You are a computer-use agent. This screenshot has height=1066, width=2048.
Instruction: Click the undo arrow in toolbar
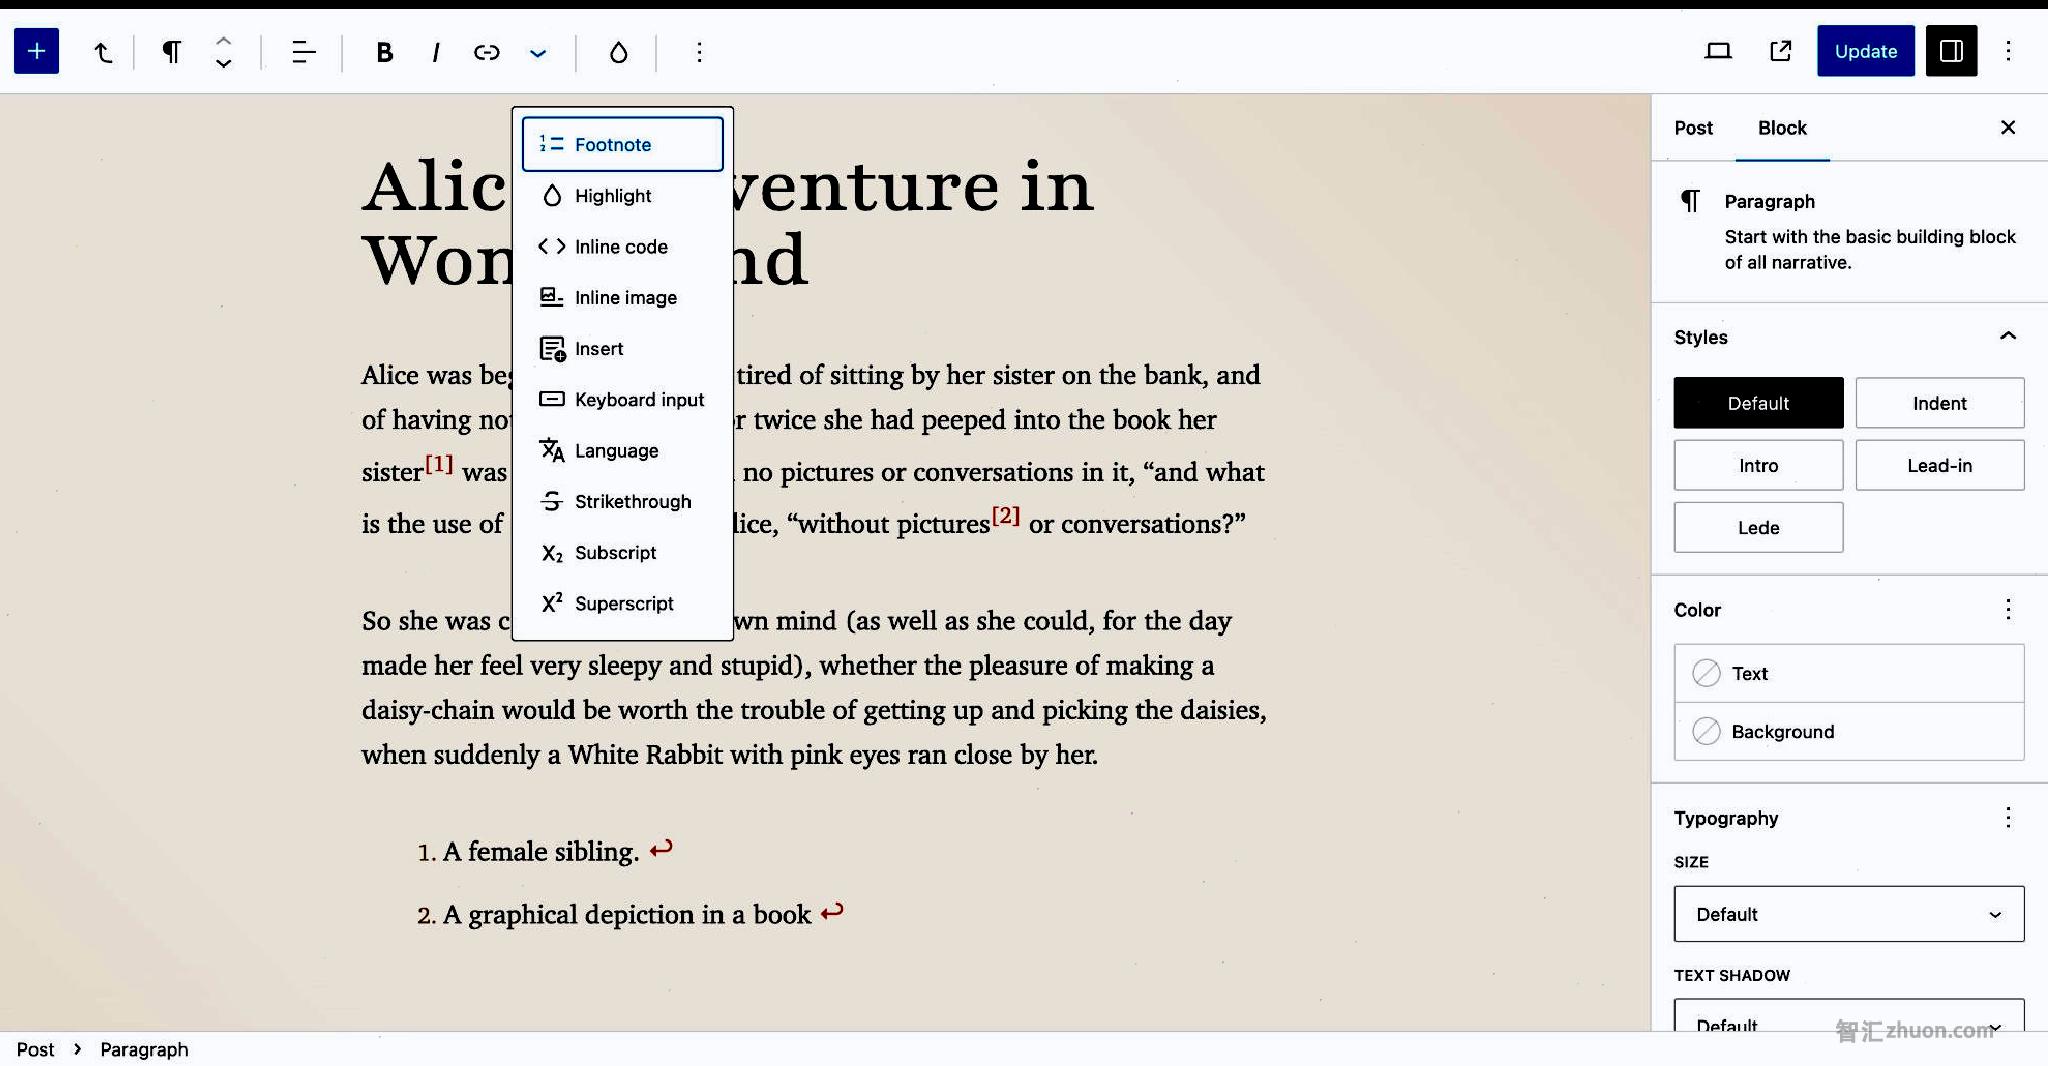tap(103, 52)
